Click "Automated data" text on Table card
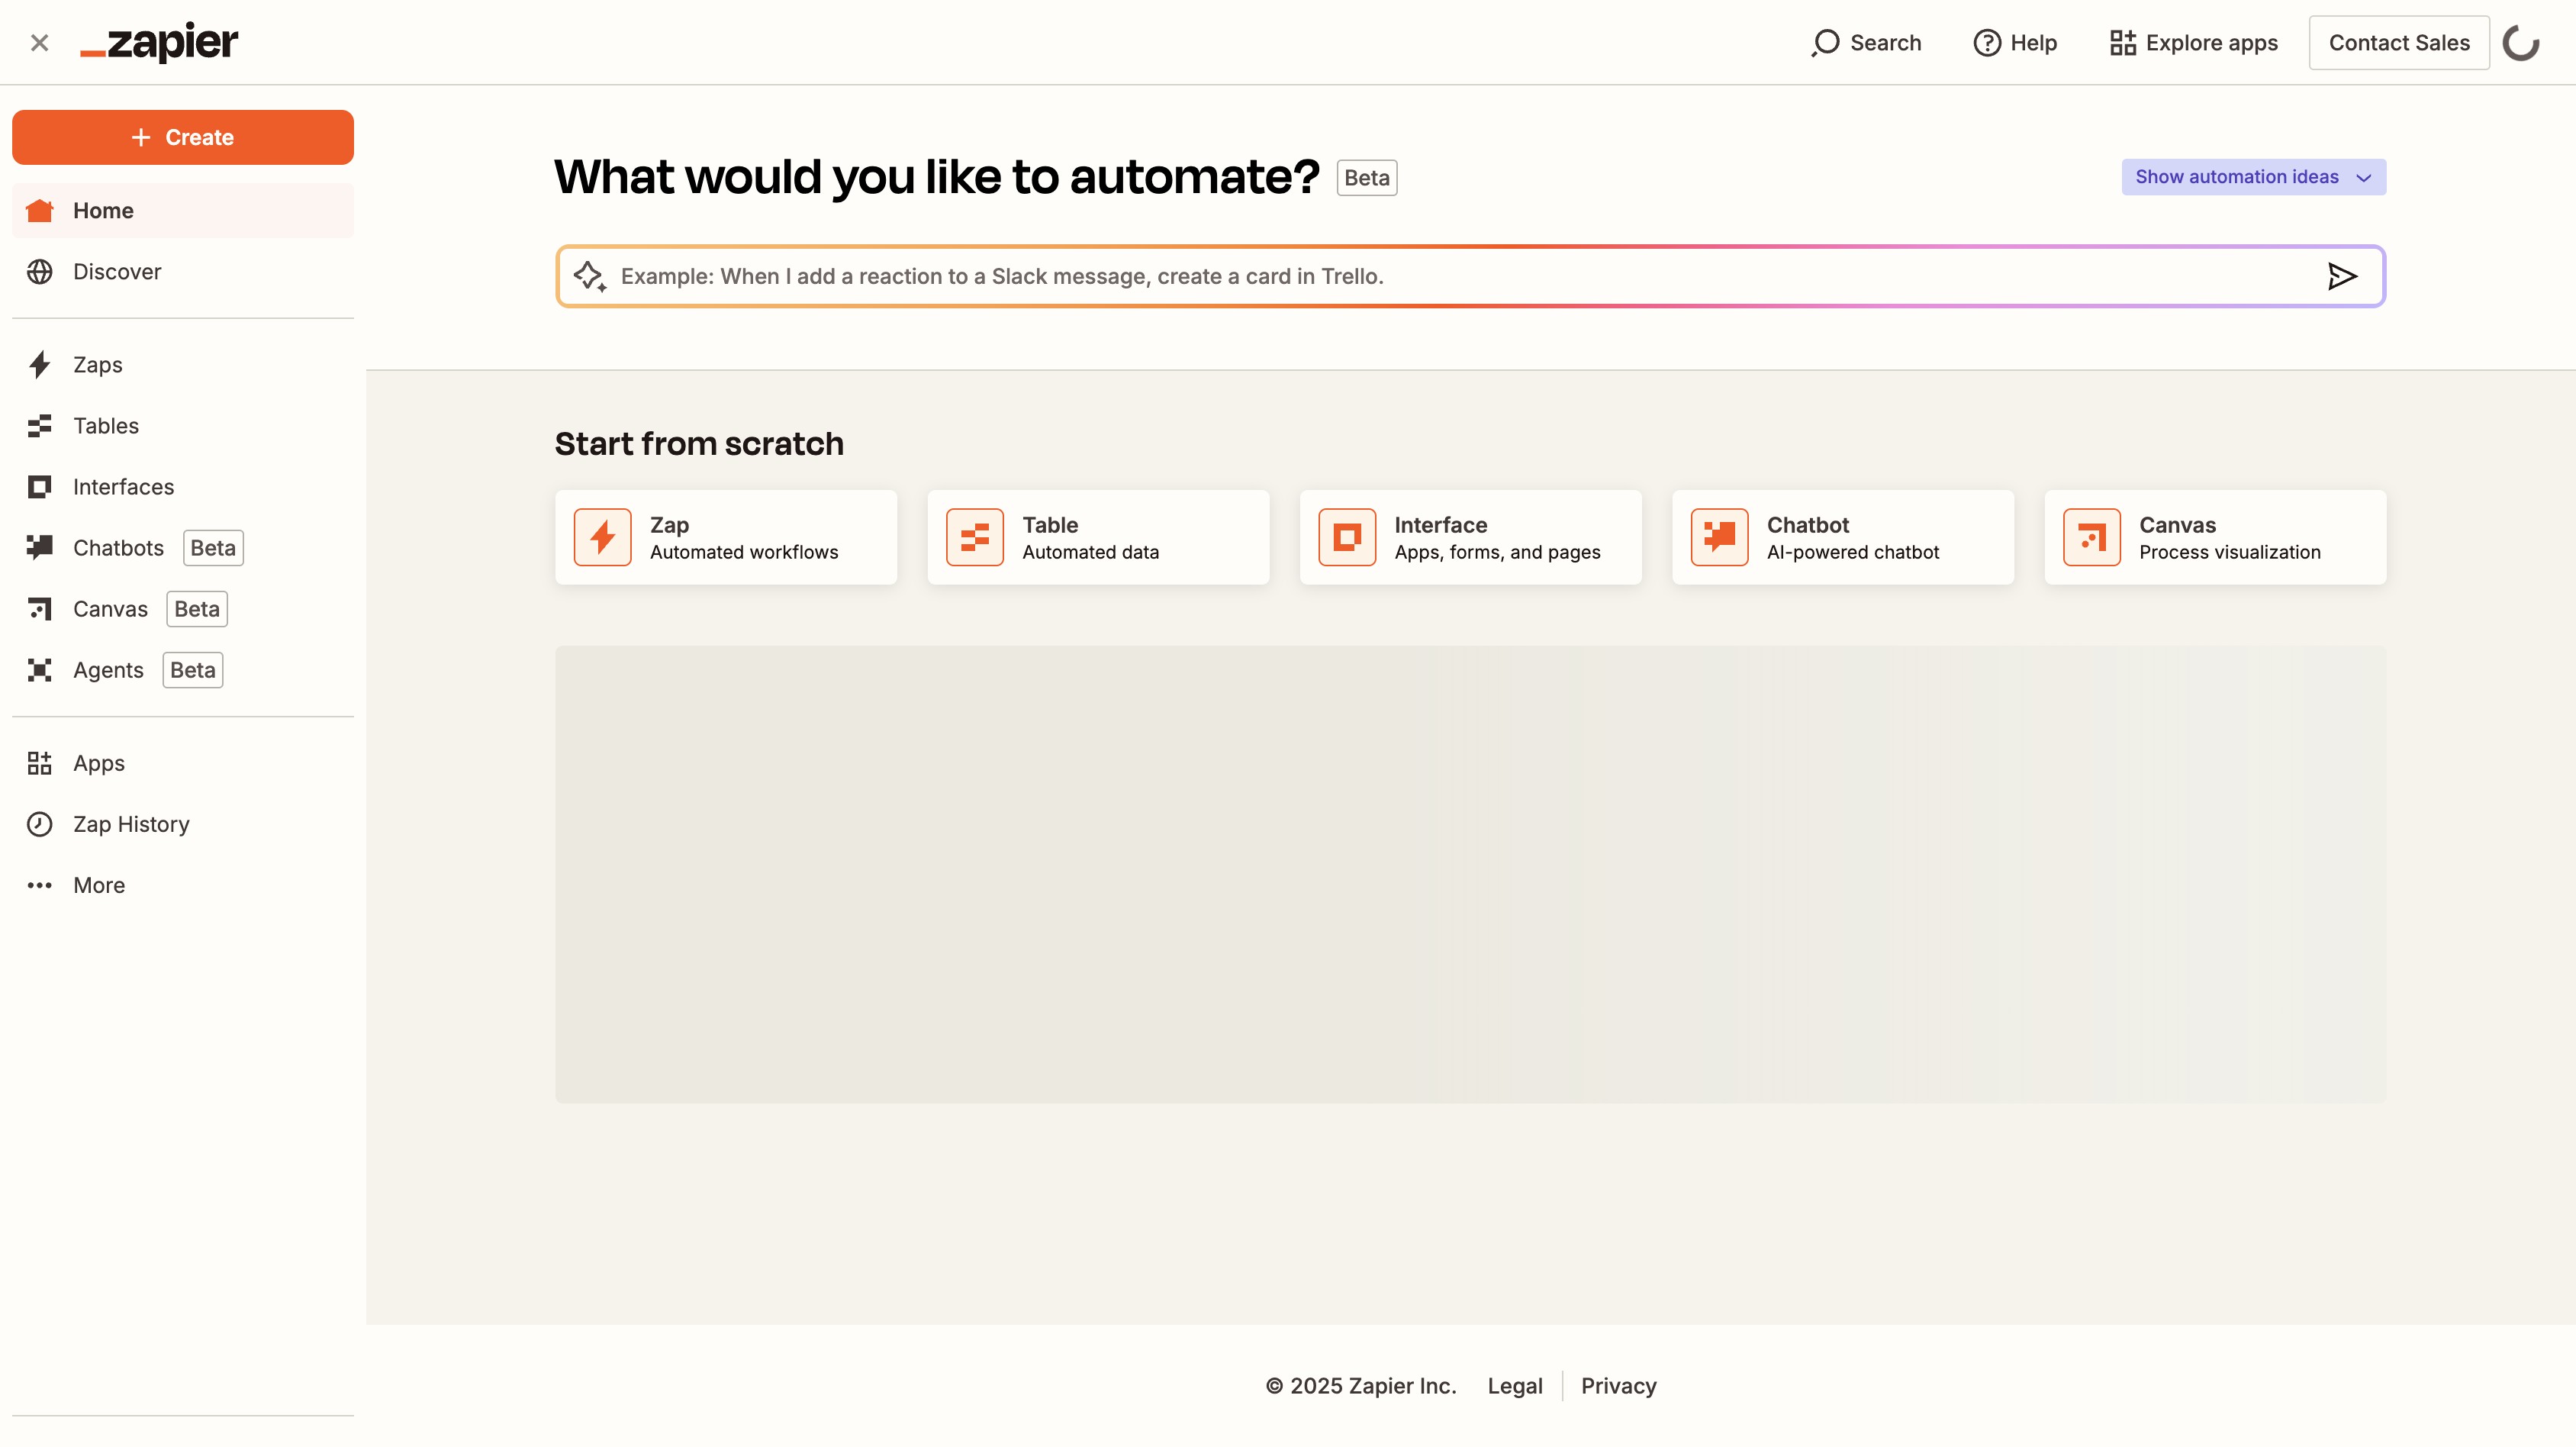Screen dimensions: 2576x1447 [x=1090, y=551]
